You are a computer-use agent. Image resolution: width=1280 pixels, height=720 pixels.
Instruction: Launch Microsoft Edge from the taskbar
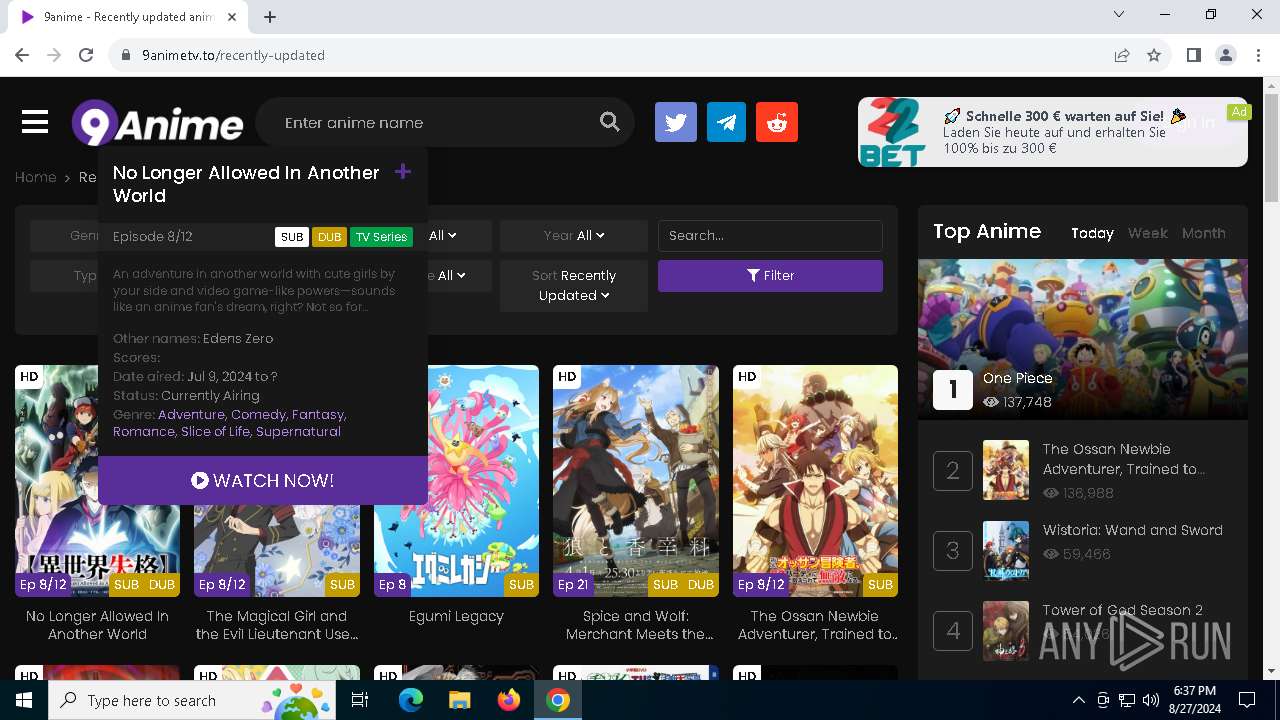point(411,700)
